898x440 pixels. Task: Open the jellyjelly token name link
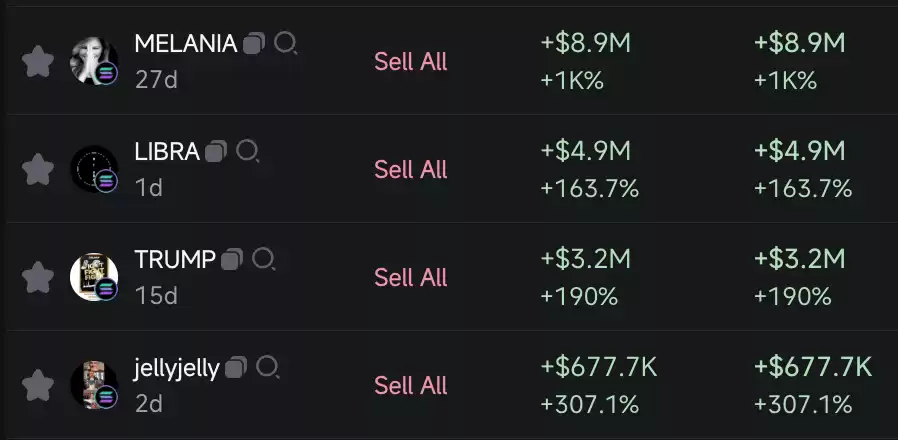177,369
